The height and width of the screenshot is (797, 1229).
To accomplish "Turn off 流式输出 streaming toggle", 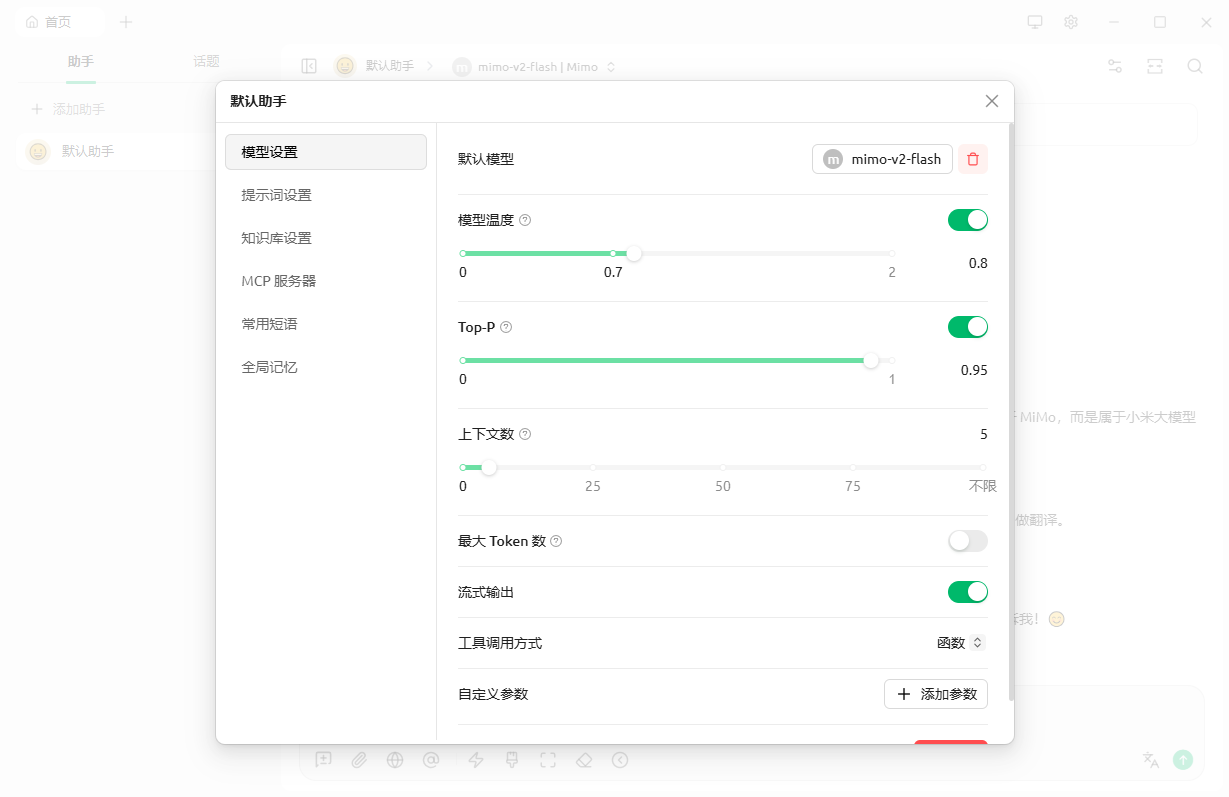I will click(x=967, y=592).
